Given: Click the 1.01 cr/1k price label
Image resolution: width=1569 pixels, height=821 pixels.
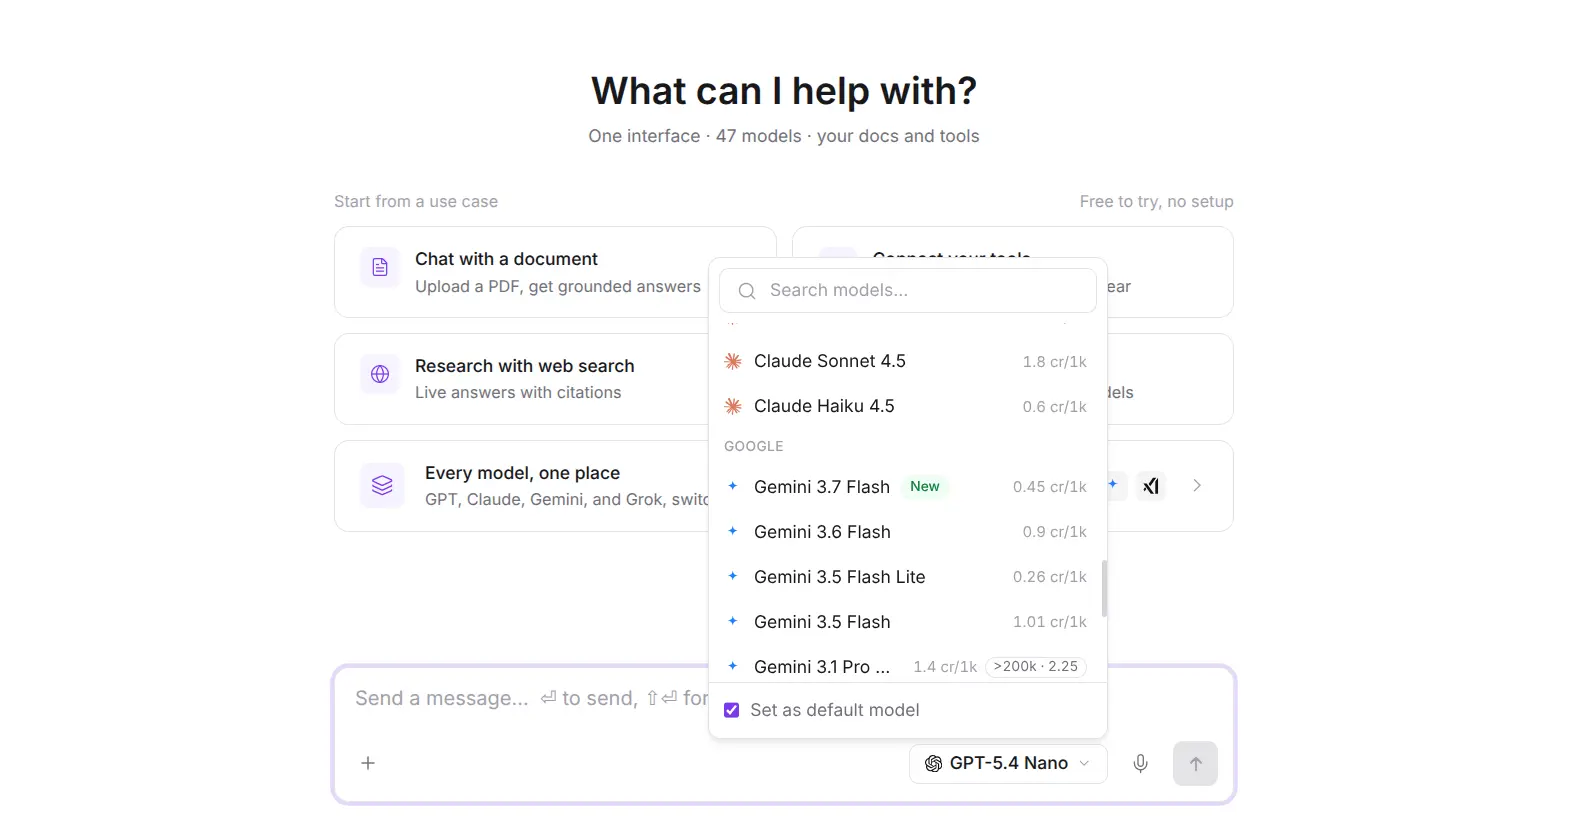Looking at the screenshot, I should (1049, 622).
